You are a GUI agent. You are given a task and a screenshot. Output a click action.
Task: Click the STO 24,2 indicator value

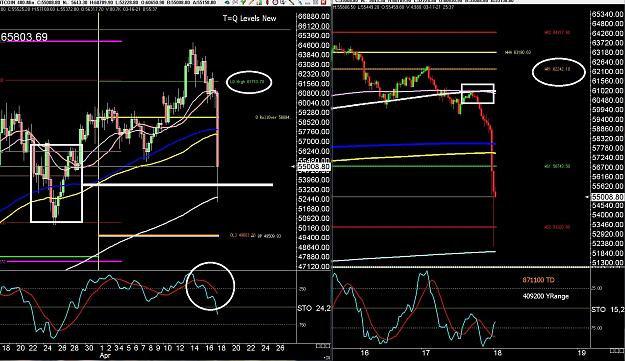point(314,308)
